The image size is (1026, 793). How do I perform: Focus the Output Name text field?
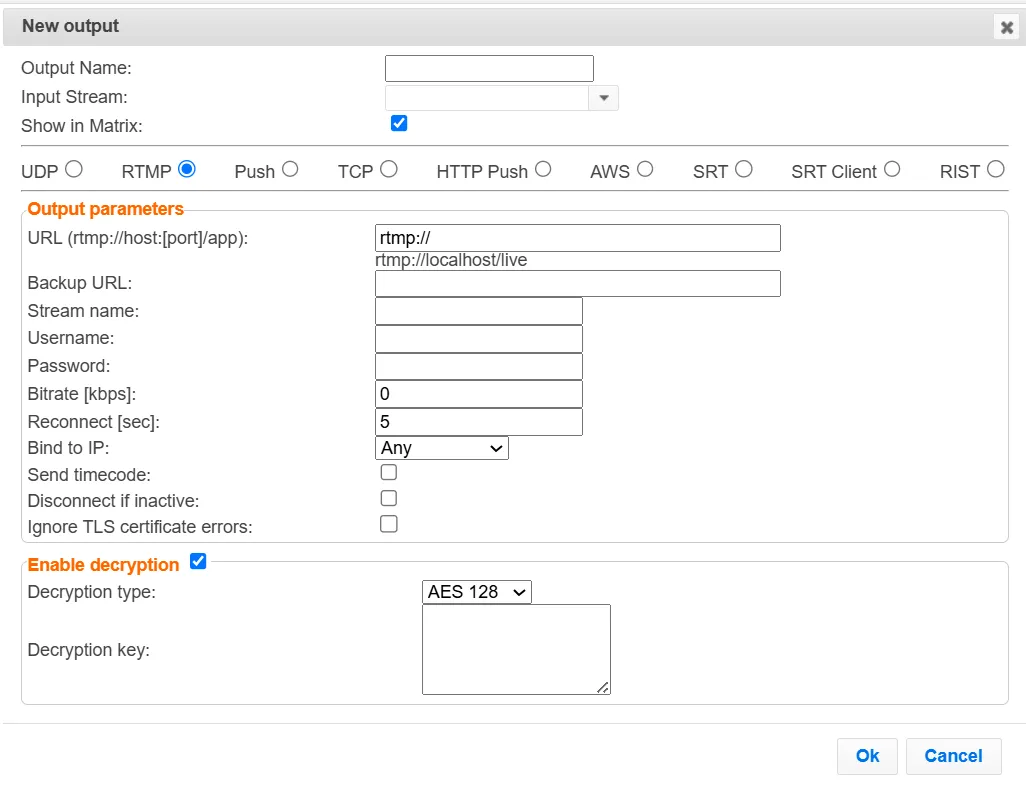489,69
